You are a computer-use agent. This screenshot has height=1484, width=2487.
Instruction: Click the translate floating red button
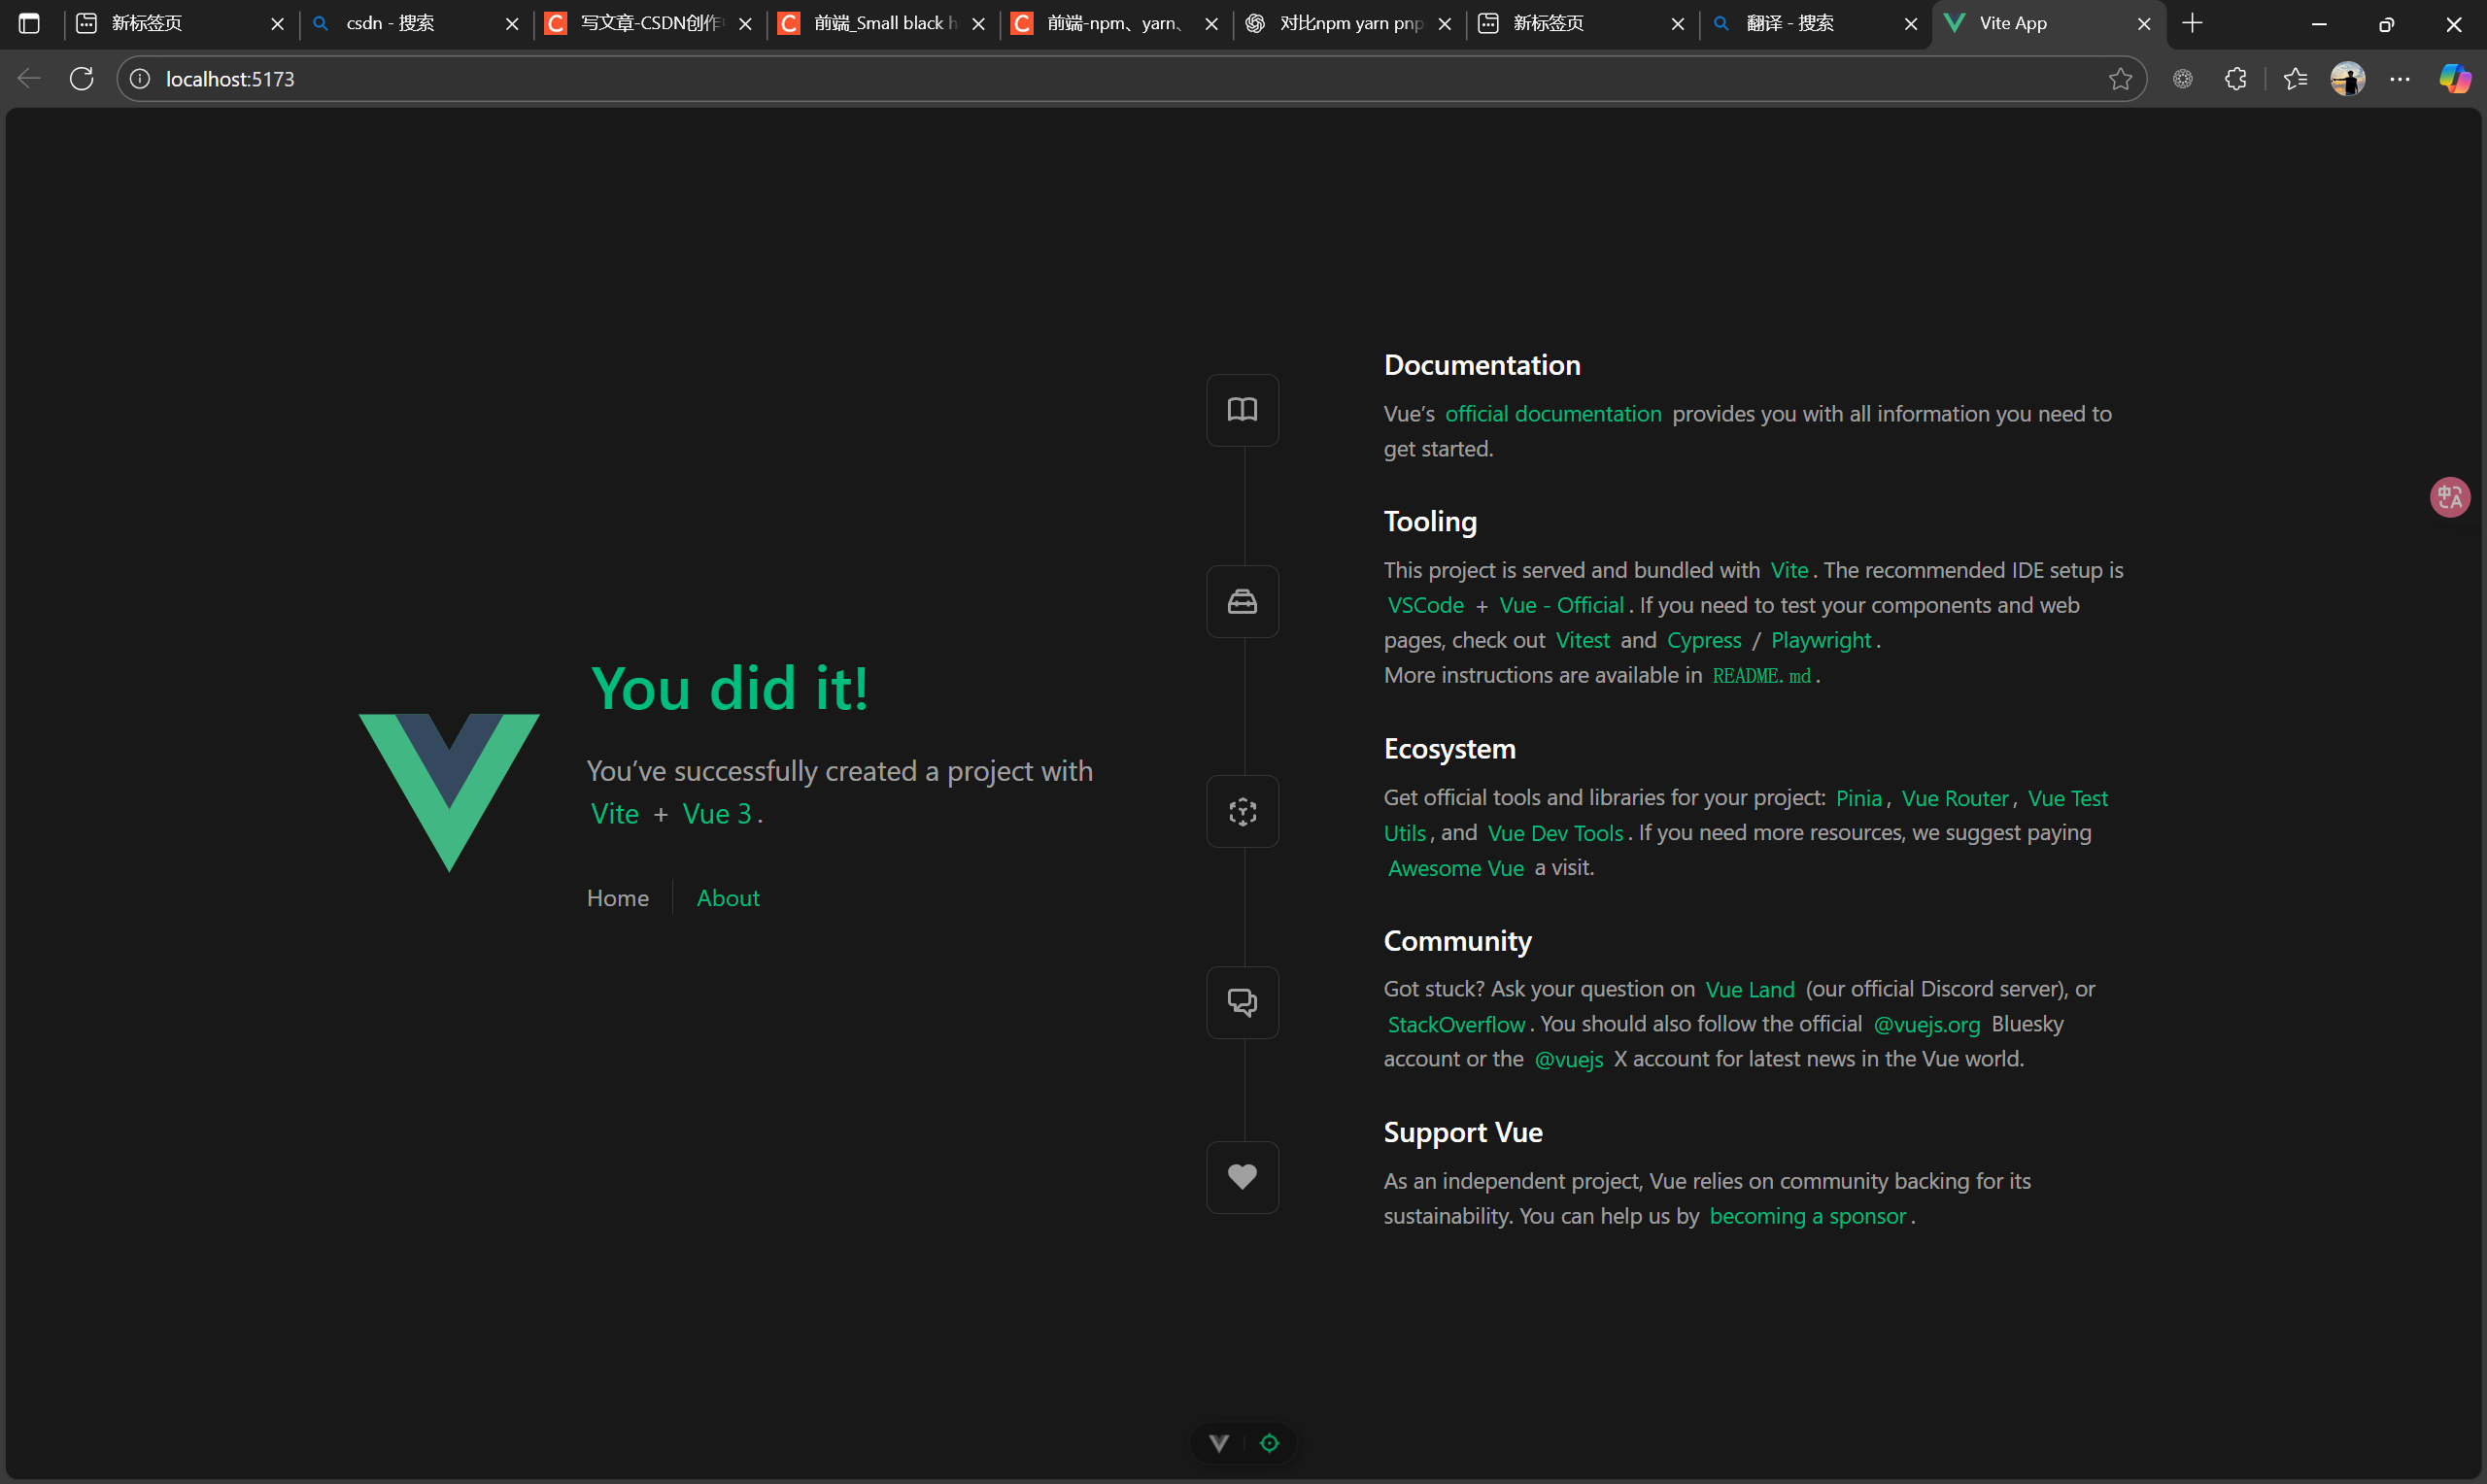[2449, 497]
